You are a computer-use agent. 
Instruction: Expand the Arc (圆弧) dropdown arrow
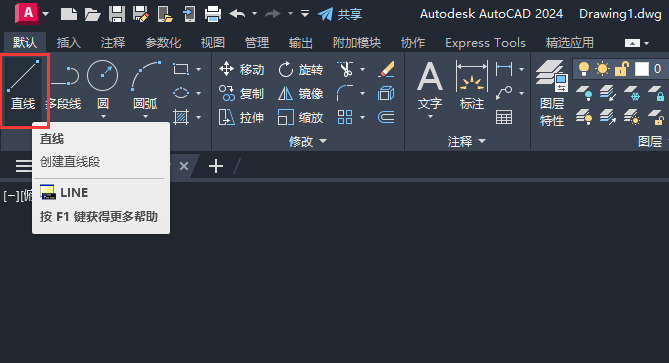pyautogui.click(x=145, y=116)
